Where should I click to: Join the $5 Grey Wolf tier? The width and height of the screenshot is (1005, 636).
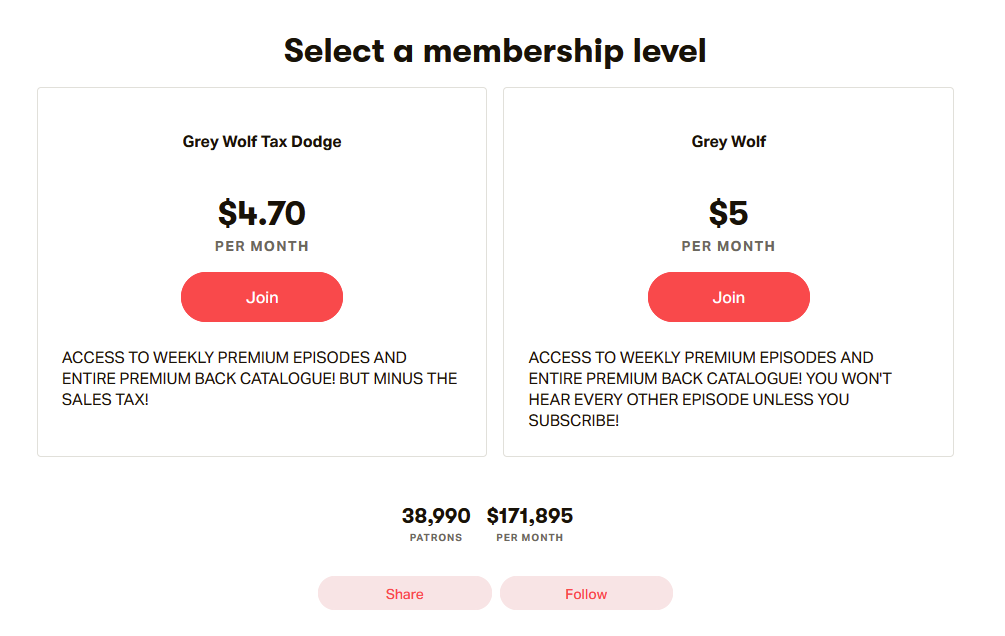click(x=729, y=297)
